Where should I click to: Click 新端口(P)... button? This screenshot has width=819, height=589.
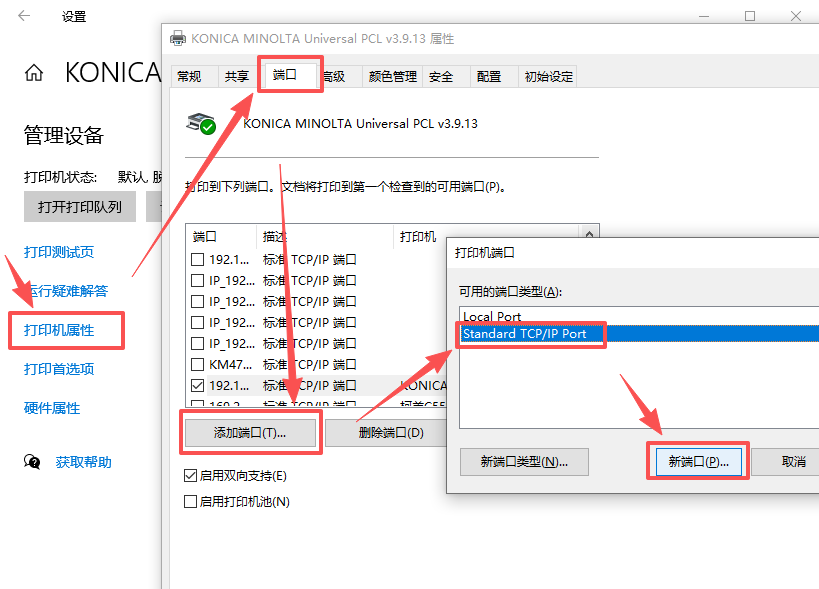point(698,462)
